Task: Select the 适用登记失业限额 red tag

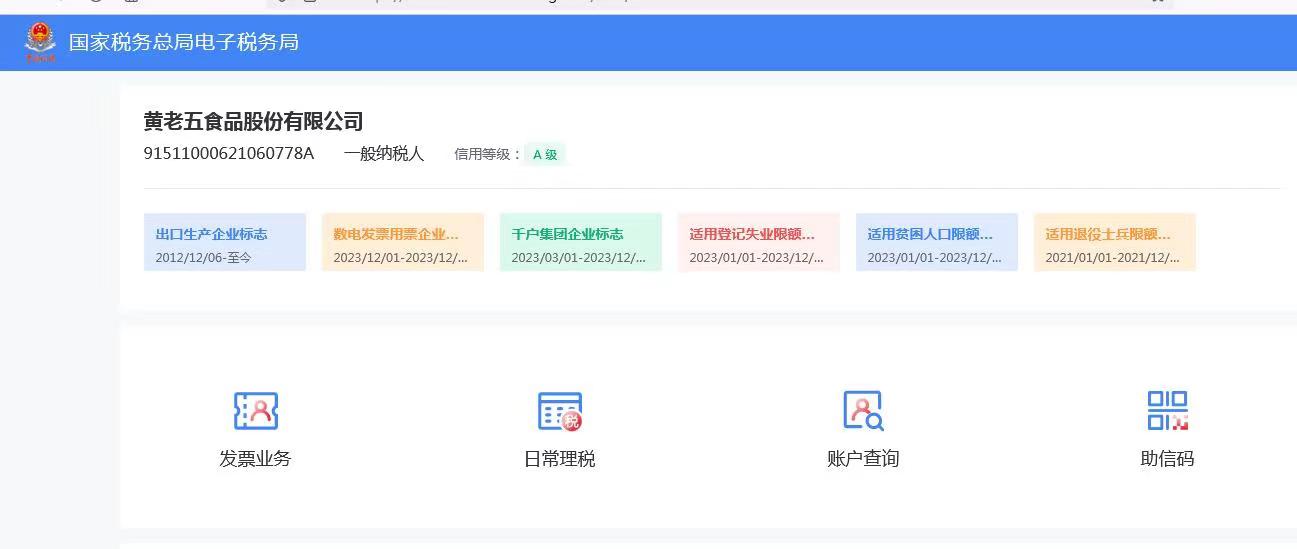Action: coord(759,242)
